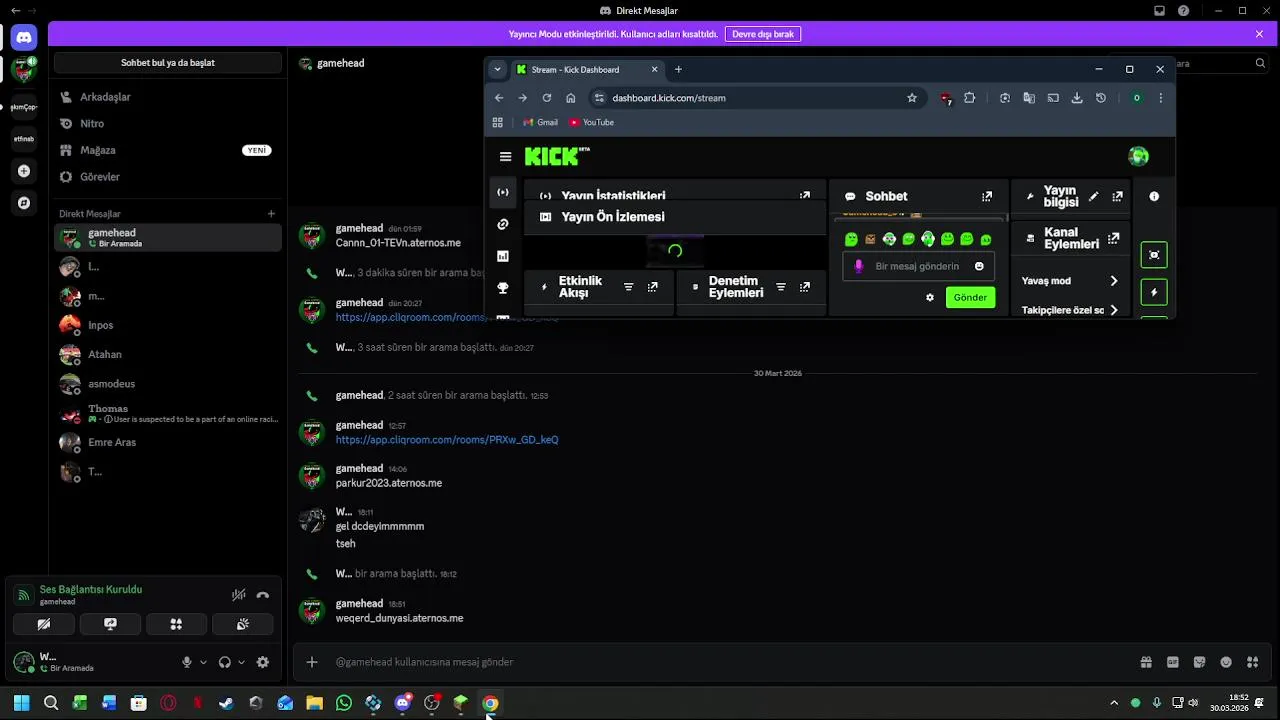This screenshot has height=720, width=1280.
Task: Deafen Discord with headphones icon
Action: click(225, 662)
